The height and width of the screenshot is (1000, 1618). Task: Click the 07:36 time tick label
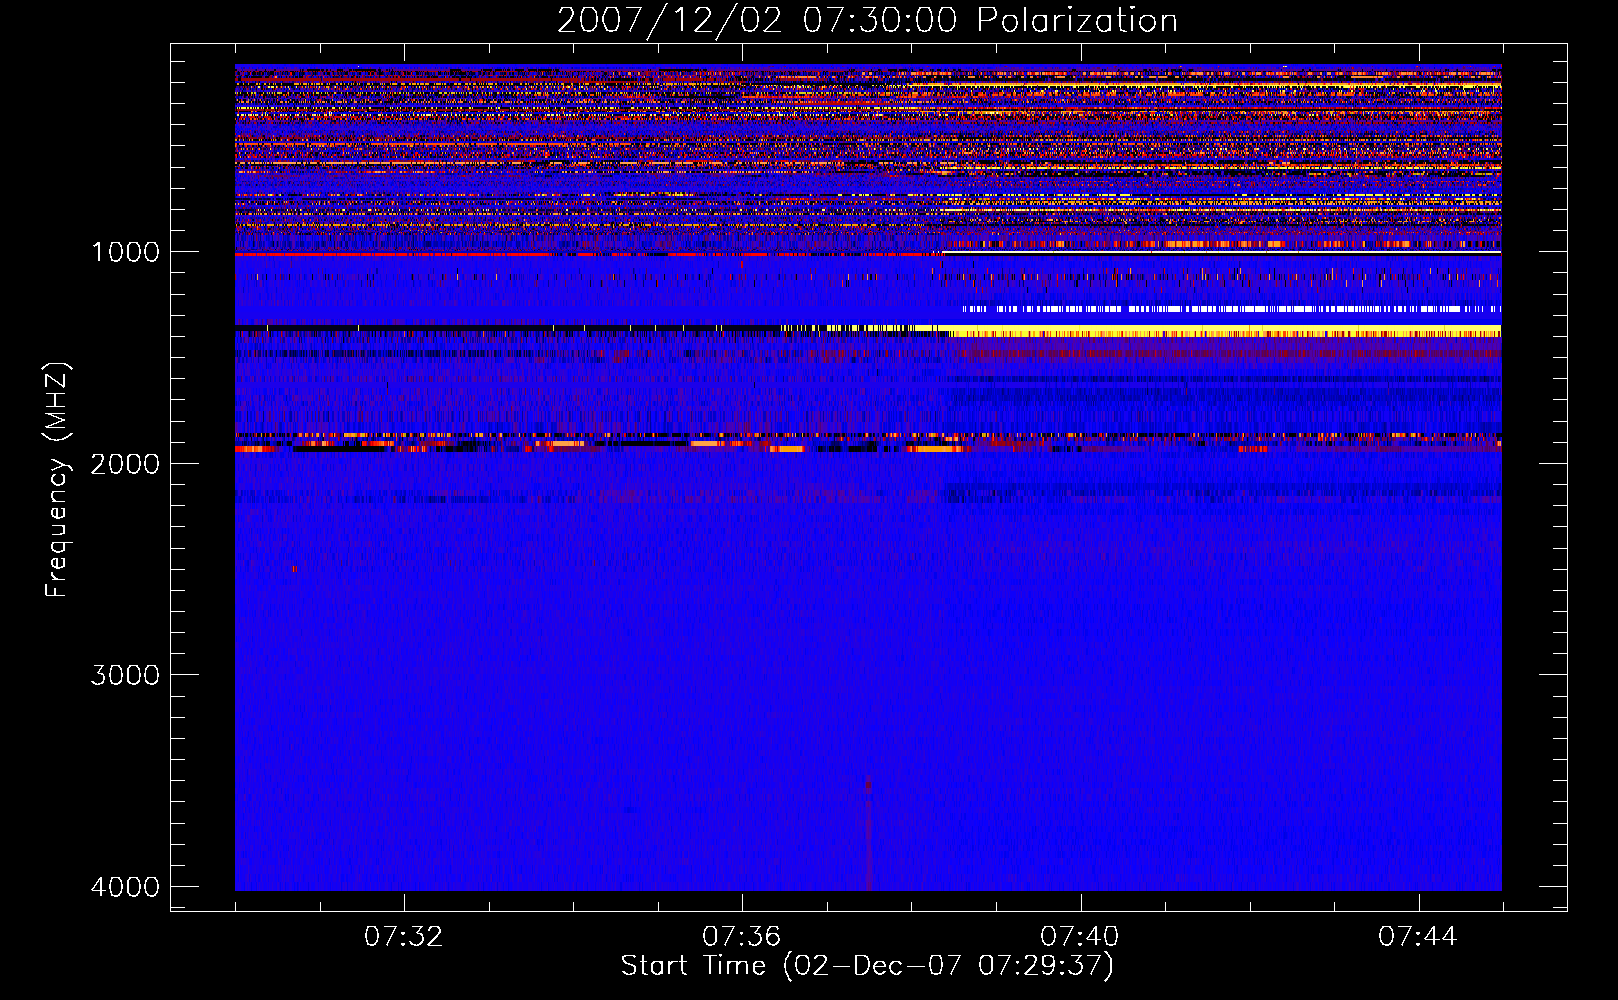[741, 937]
